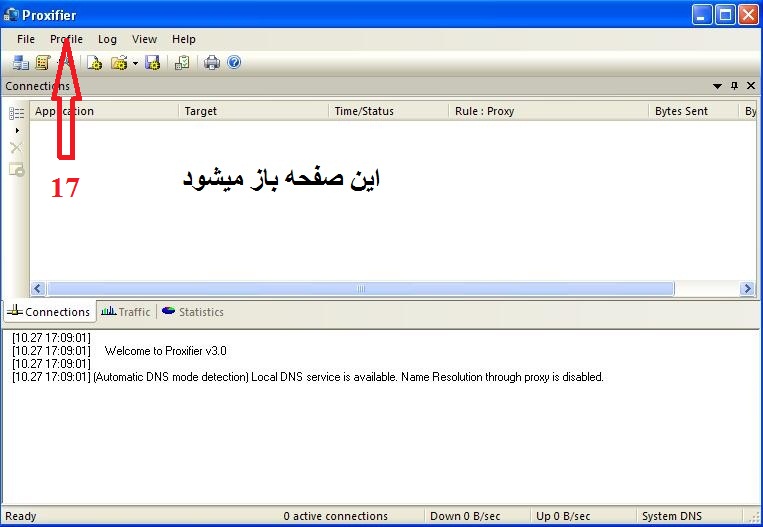This screenshot has width=763, height=527.
Task: Open the Proxification Rules scroll icon
Action: tap(43, 63)
